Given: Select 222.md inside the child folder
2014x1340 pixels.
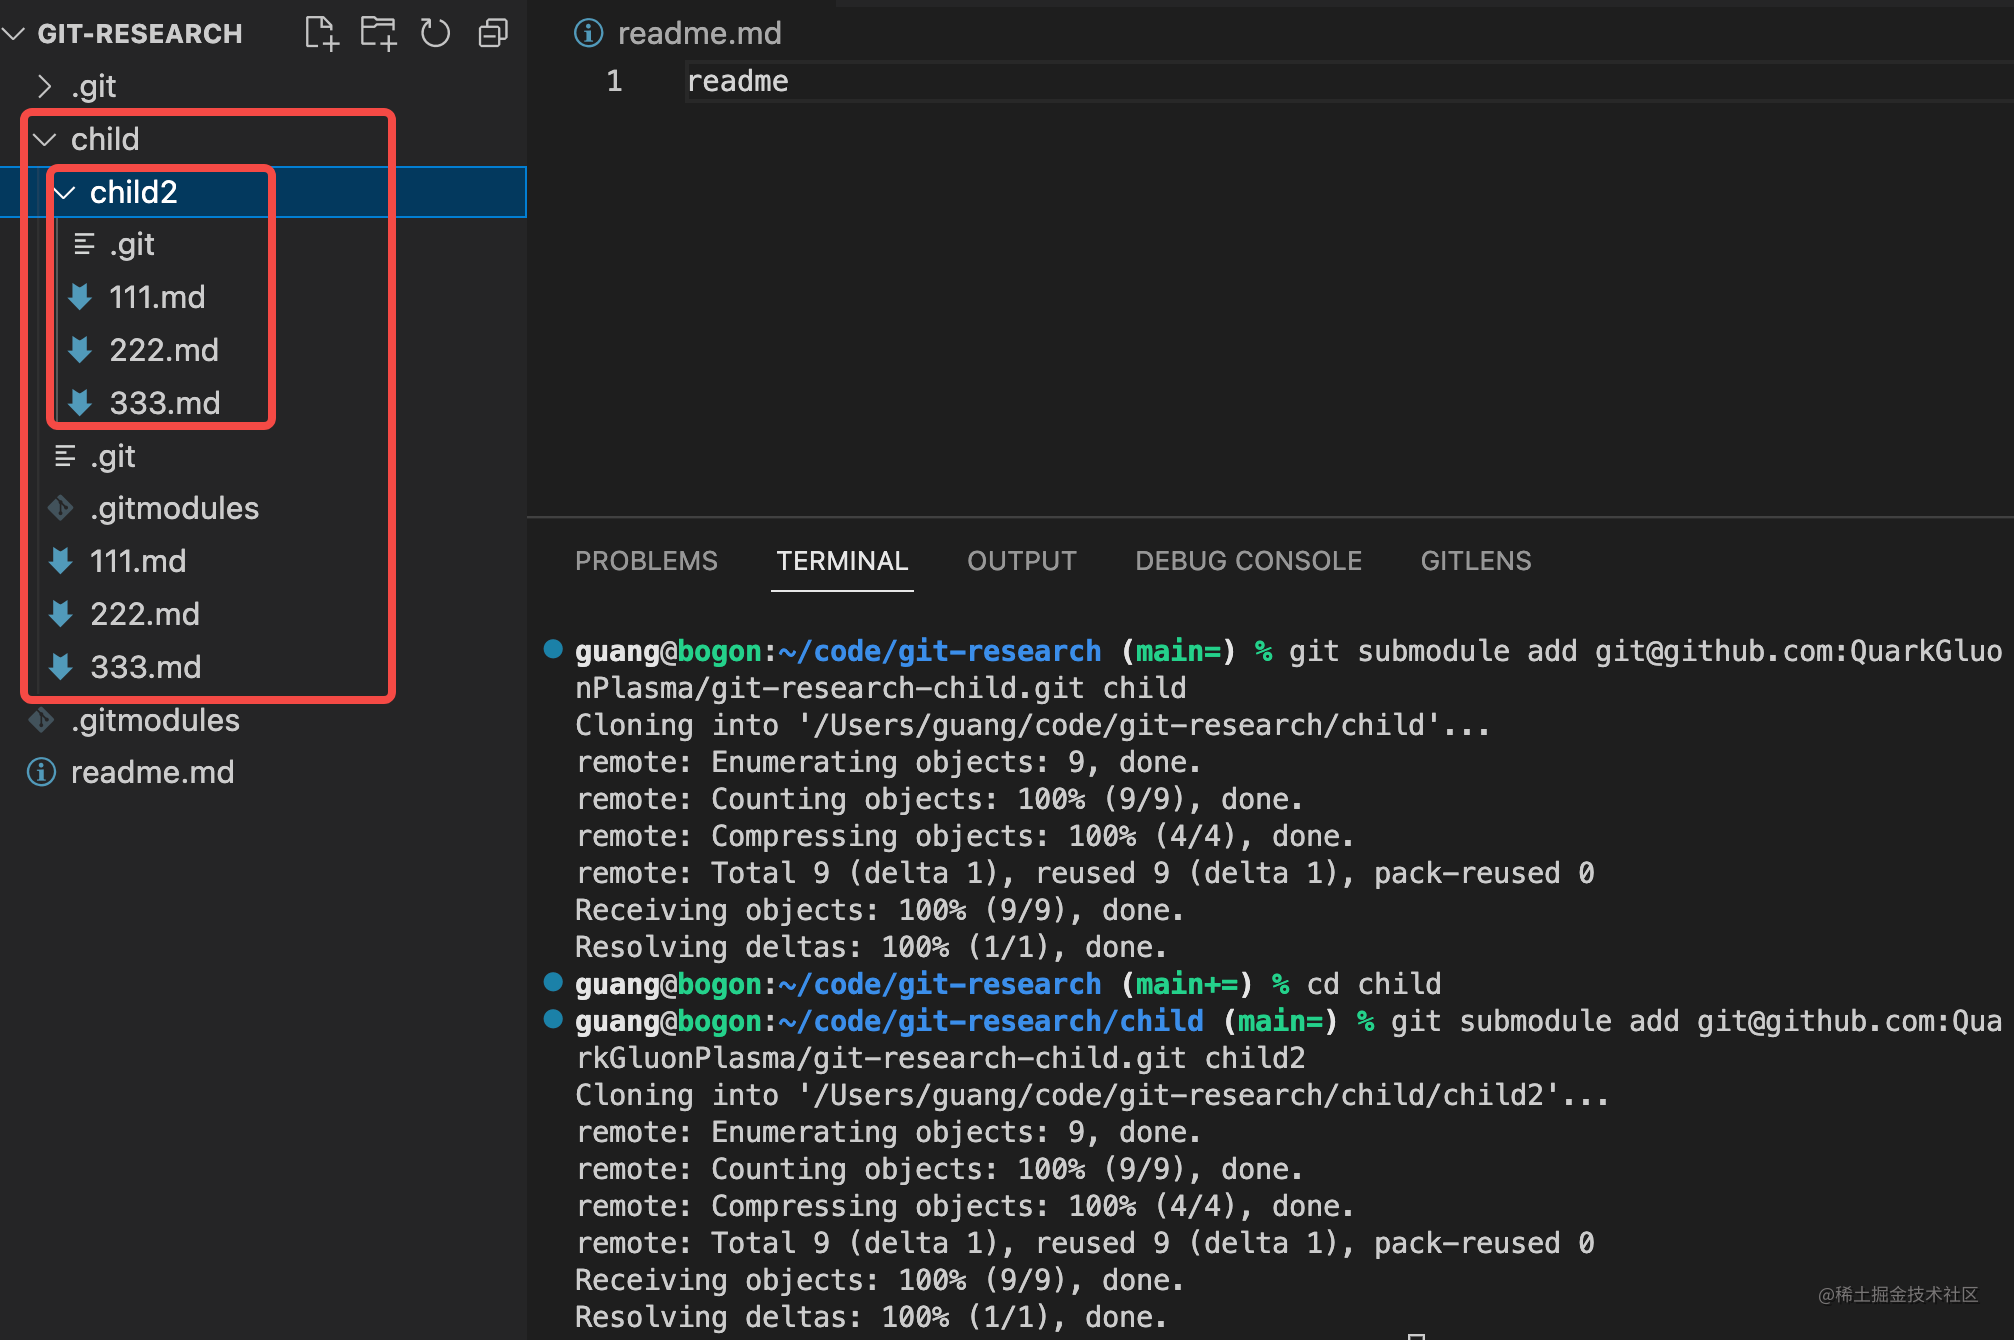Looking at the screenshot, I should point(145,613).
